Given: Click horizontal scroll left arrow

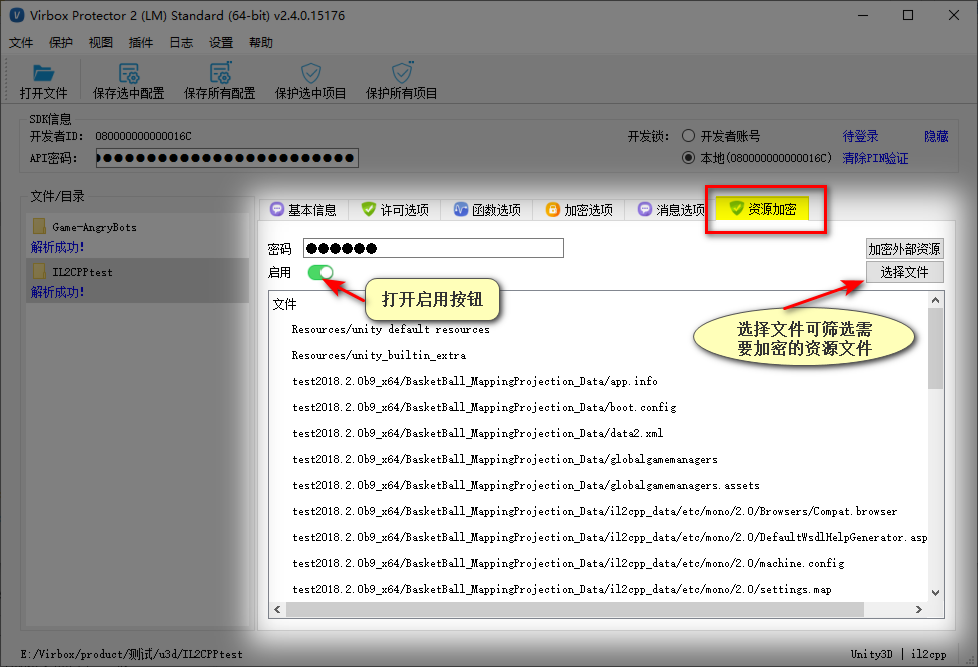Looking at the screenshot, I should pyautogui.click(x=278, y=610).
